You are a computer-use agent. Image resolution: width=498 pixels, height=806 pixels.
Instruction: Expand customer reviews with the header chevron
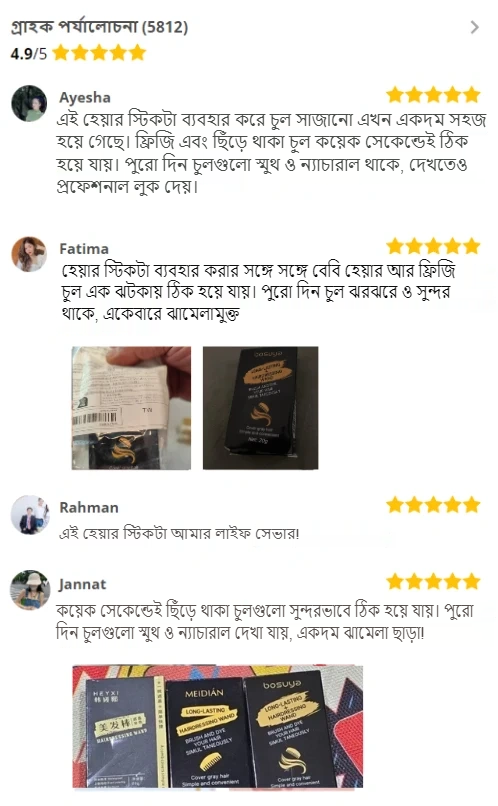(x=474, y=27)
